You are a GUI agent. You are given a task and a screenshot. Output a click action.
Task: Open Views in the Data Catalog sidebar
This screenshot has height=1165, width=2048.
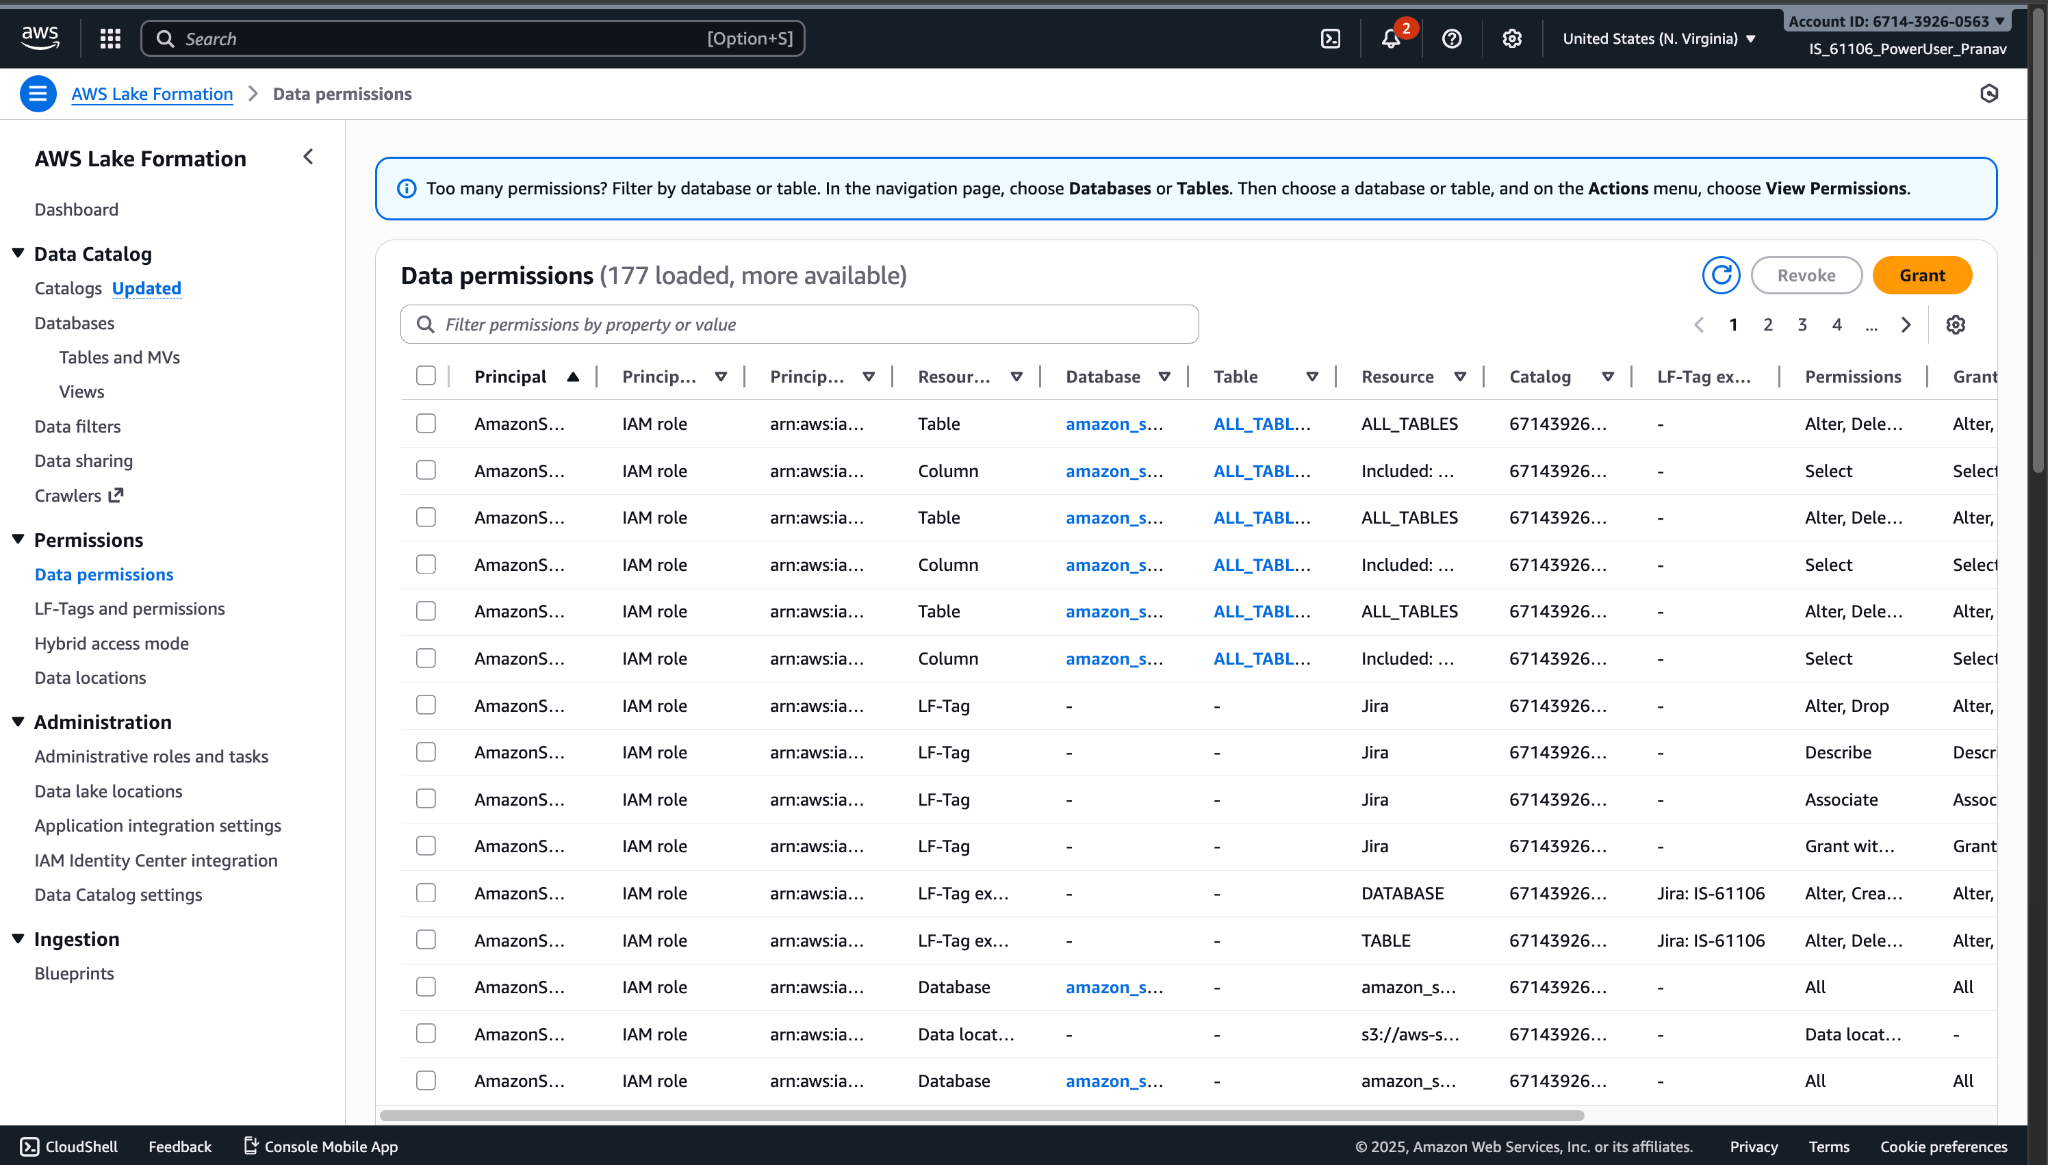(81, 392)
